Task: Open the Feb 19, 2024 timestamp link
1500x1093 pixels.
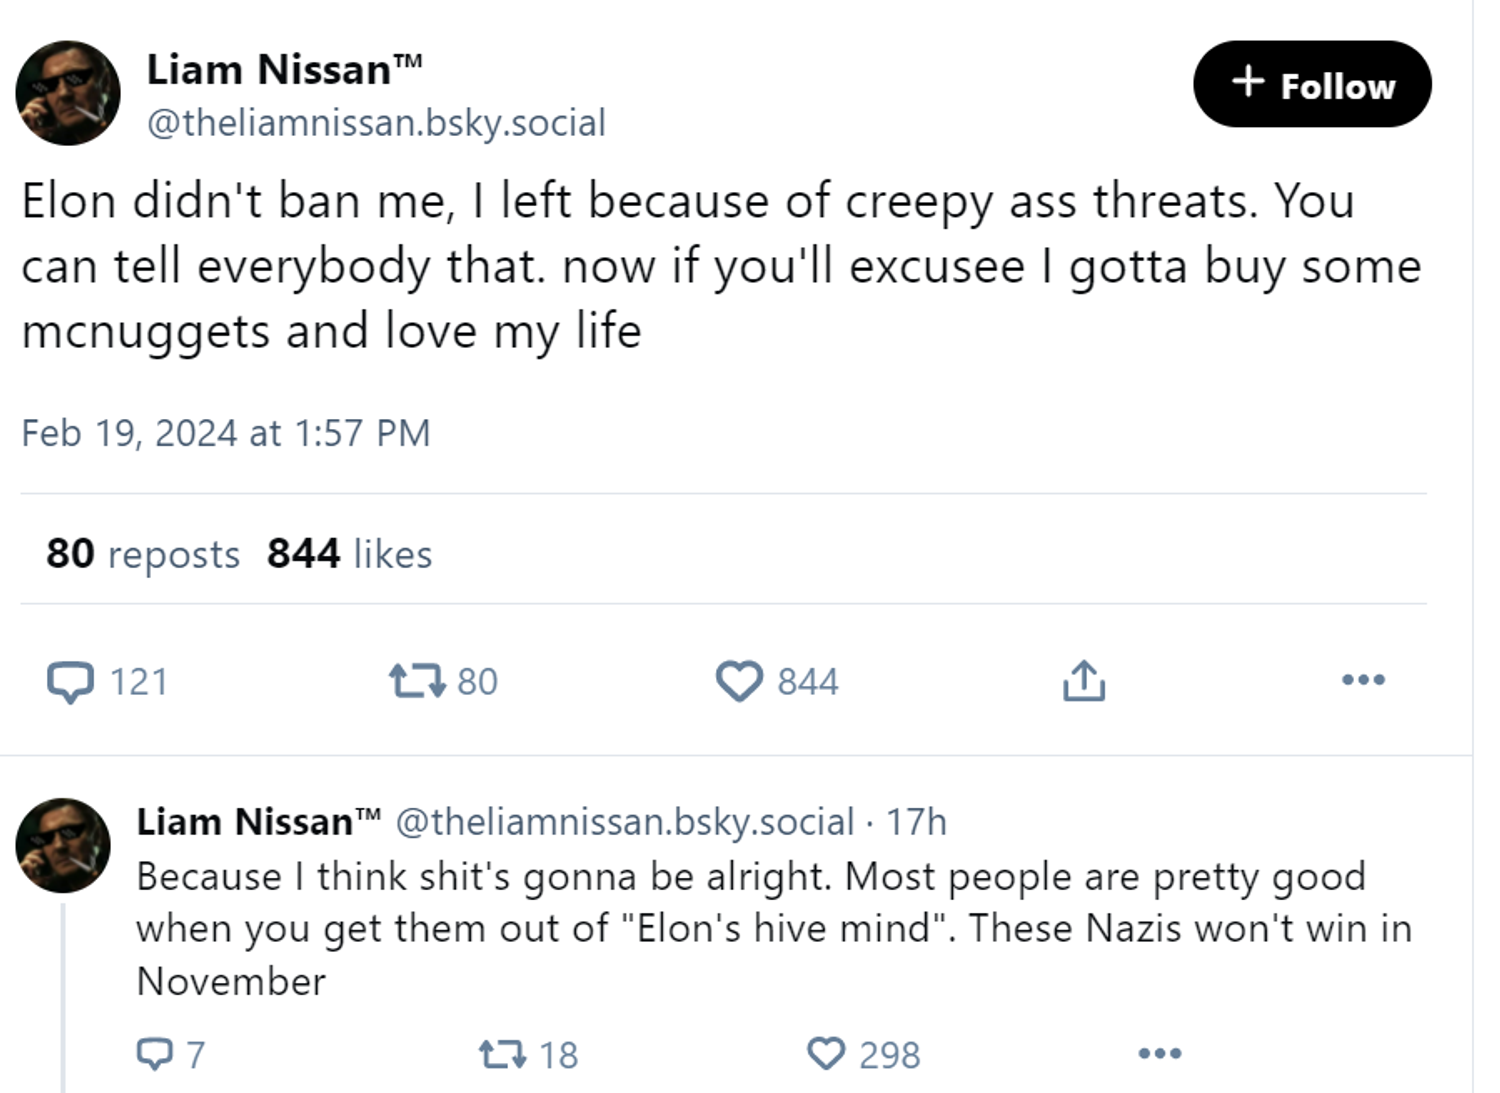Action: tap(226, 432)
